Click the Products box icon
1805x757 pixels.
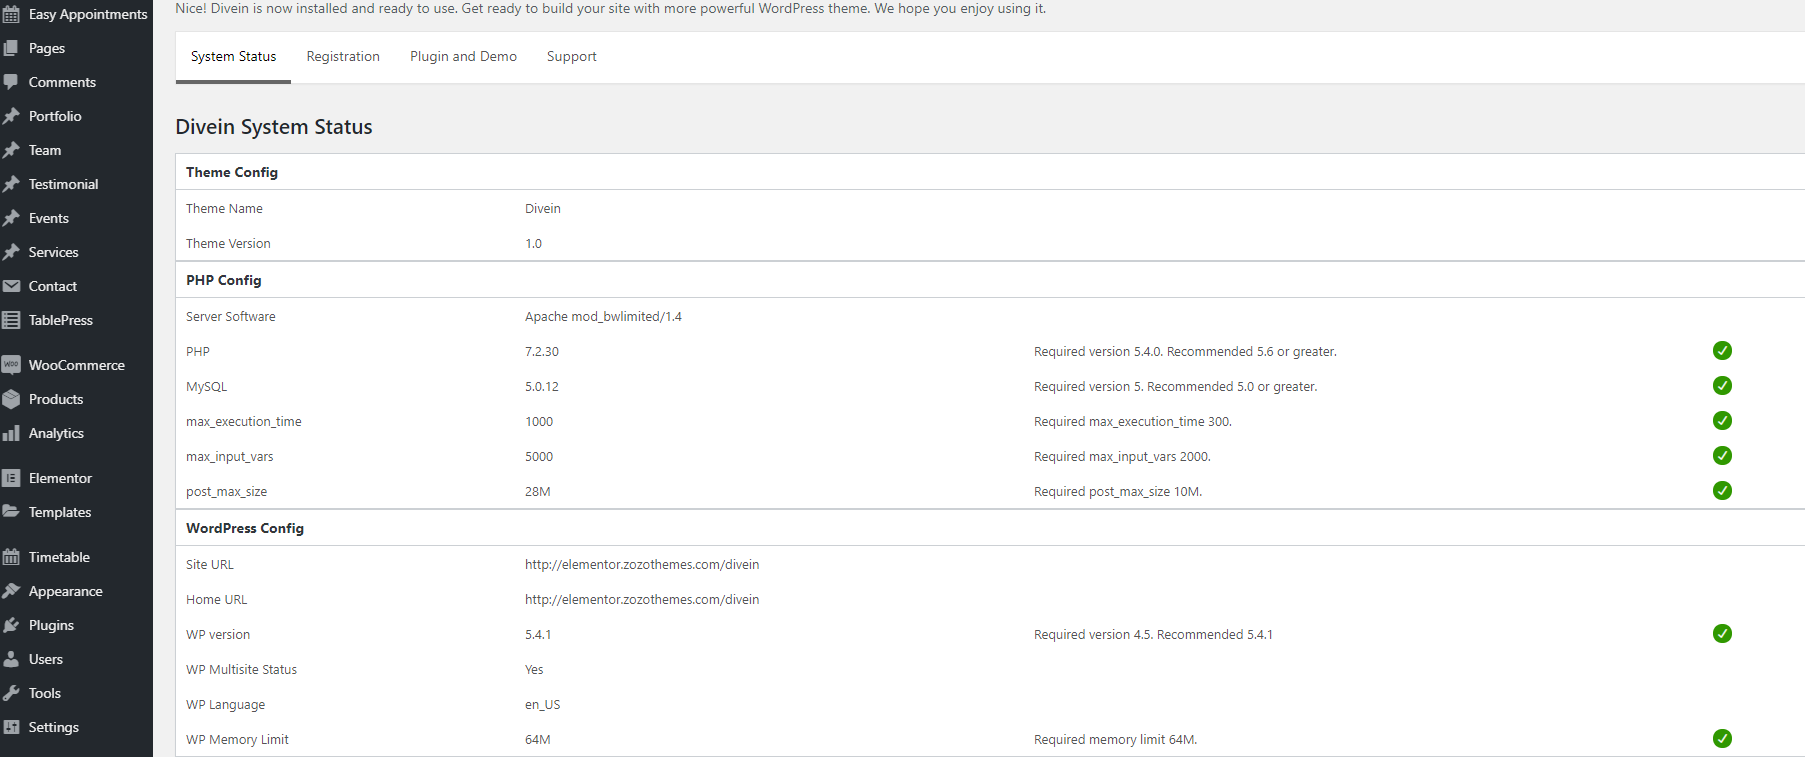pyautogui.click(x=11, y=399)
